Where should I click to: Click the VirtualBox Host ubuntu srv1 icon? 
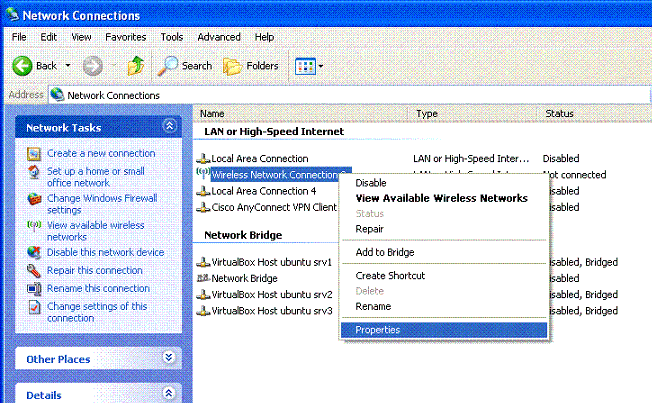point(203,262)
